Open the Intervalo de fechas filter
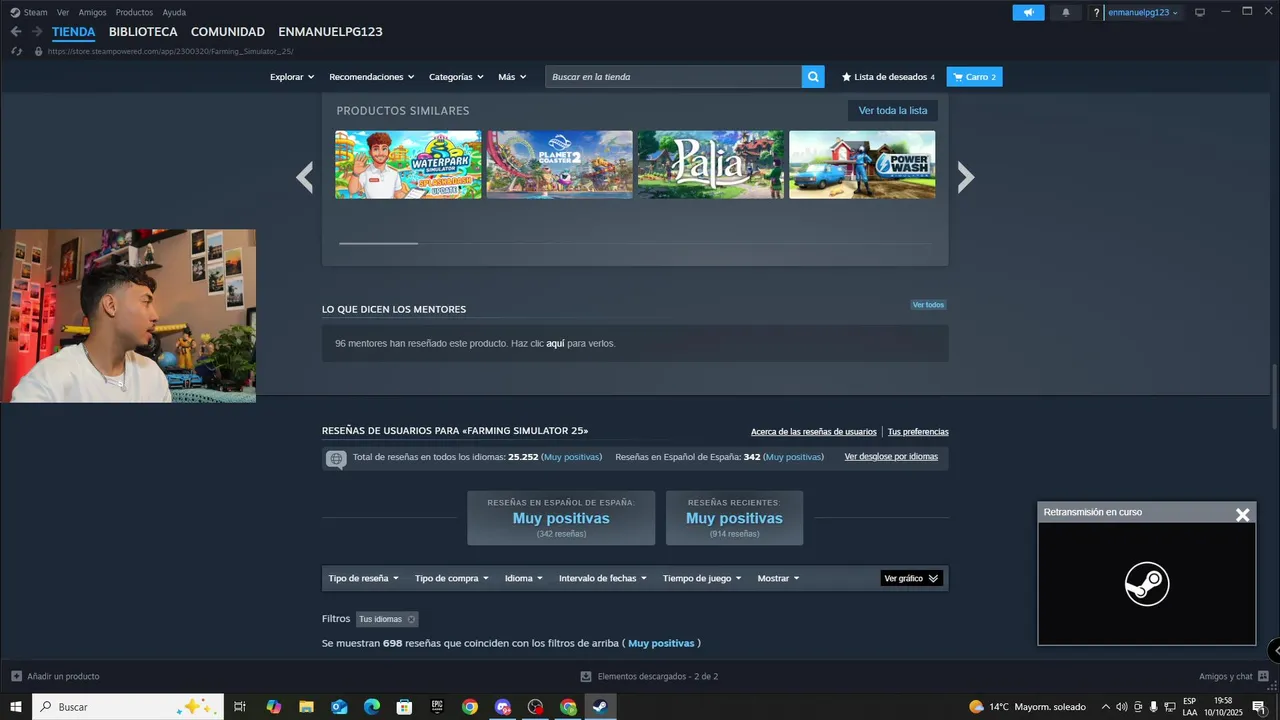The image size is (1280, 720). (x=603, y=578)
